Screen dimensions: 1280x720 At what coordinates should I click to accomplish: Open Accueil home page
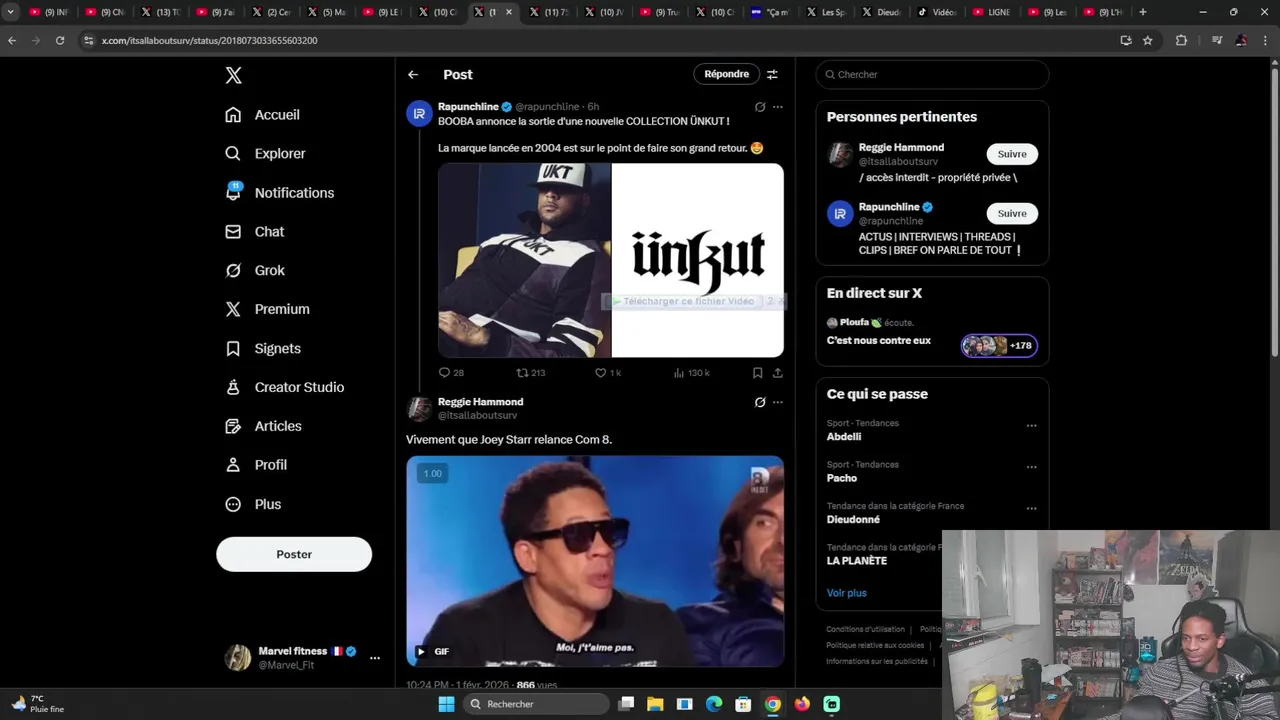pyautogui.click(x=263, y=115)
